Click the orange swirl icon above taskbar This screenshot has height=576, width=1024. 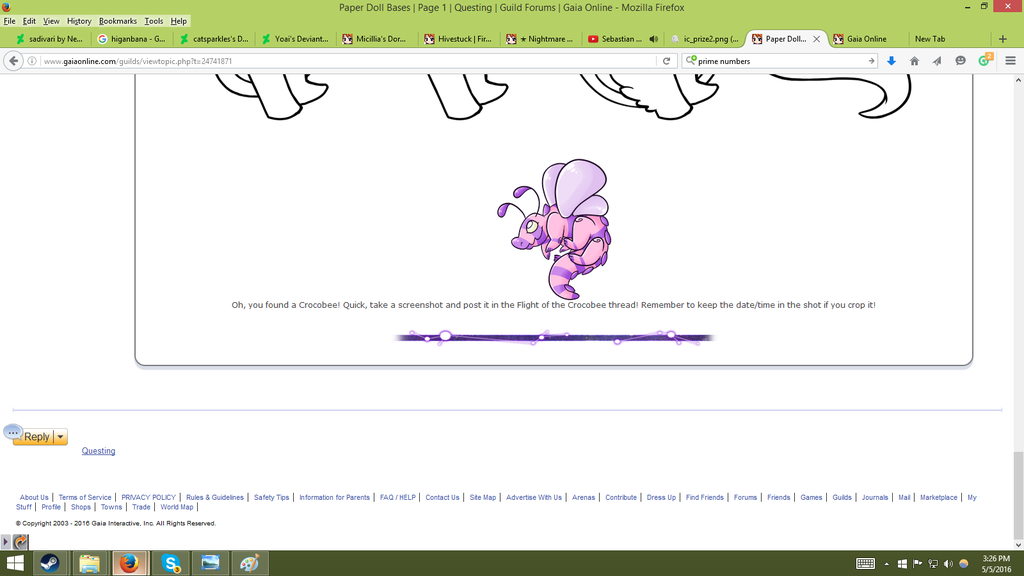tap(21, 541)
